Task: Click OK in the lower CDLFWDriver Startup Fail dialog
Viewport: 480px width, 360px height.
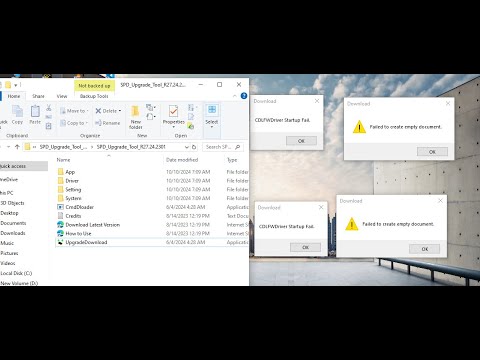Action: [x=306, y=247]
